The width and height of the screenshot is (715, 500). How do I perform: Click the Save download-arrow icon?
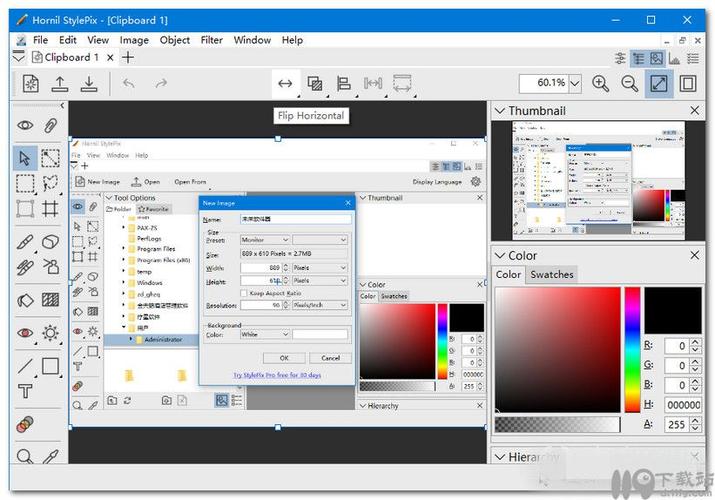click(89, 83)
